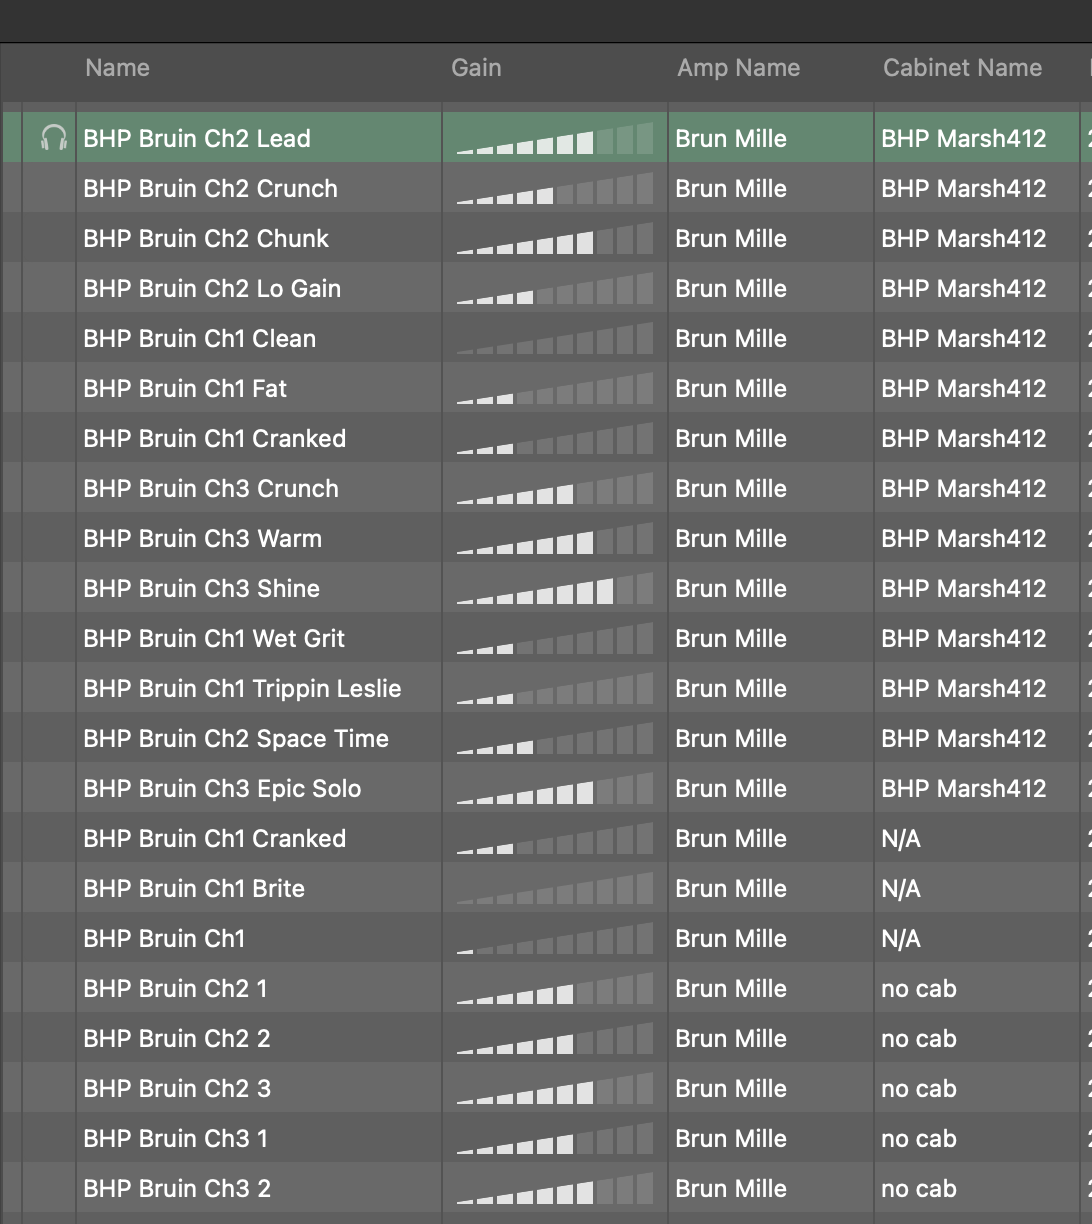1092x1224 pixels.
Task: Select BHP Bruin Ch3 Shine in the list
Action: pos(201,589)
